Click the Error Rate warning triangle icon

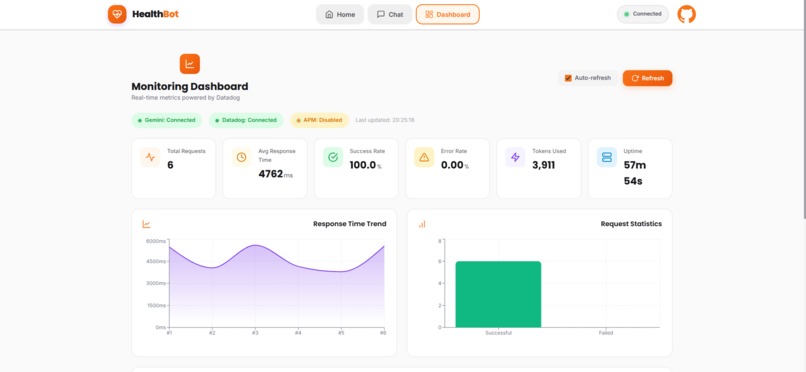tap(424, 157)
